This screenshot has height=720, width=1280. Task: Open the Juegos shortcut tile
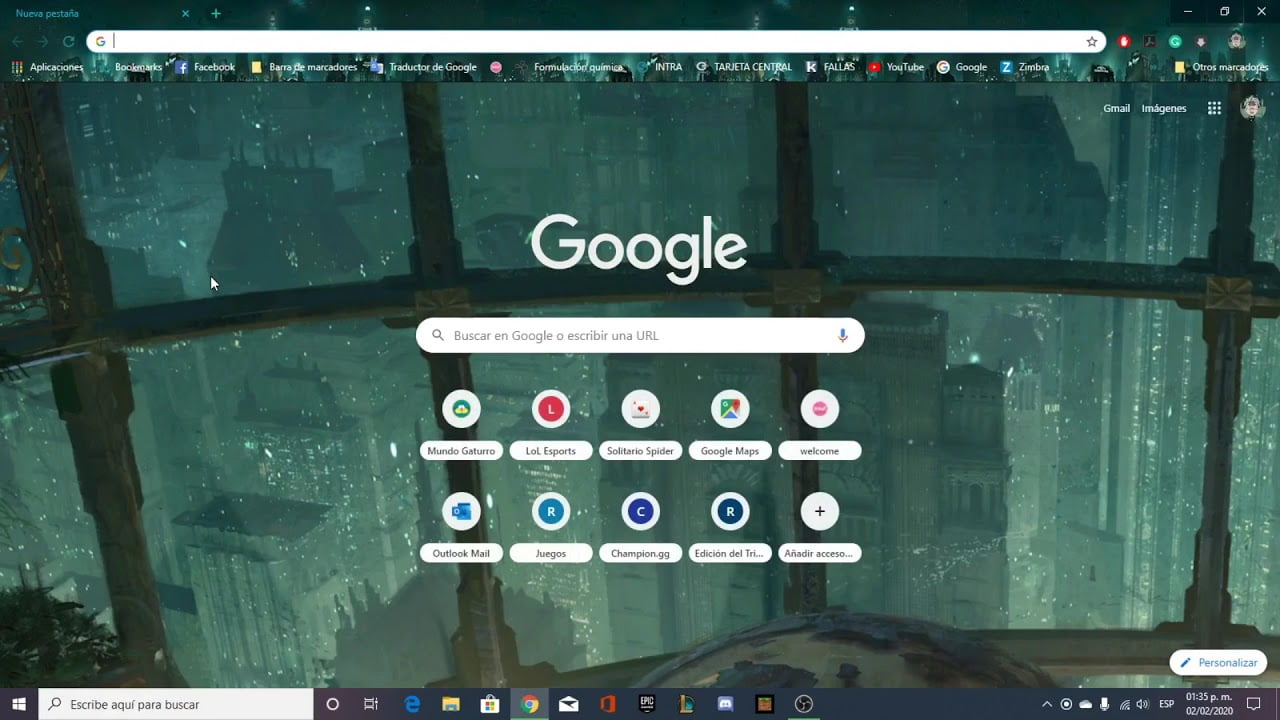tap(551, 527)
